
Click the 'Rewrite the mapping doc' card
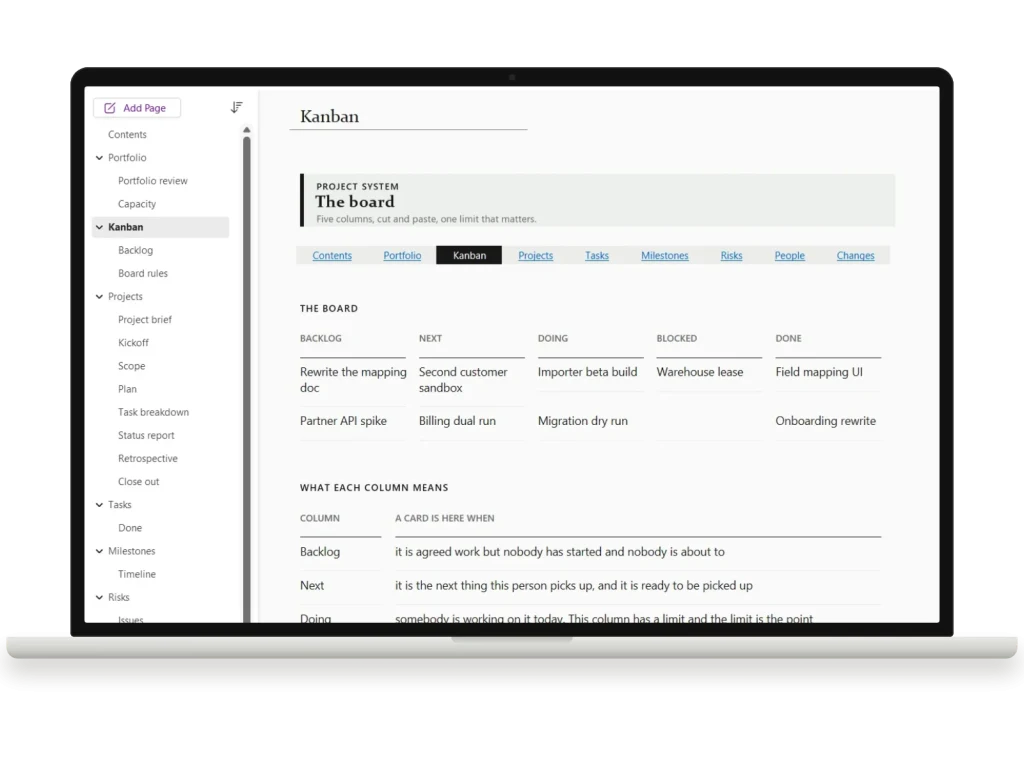pyautogui.click(x=353, y=380)
